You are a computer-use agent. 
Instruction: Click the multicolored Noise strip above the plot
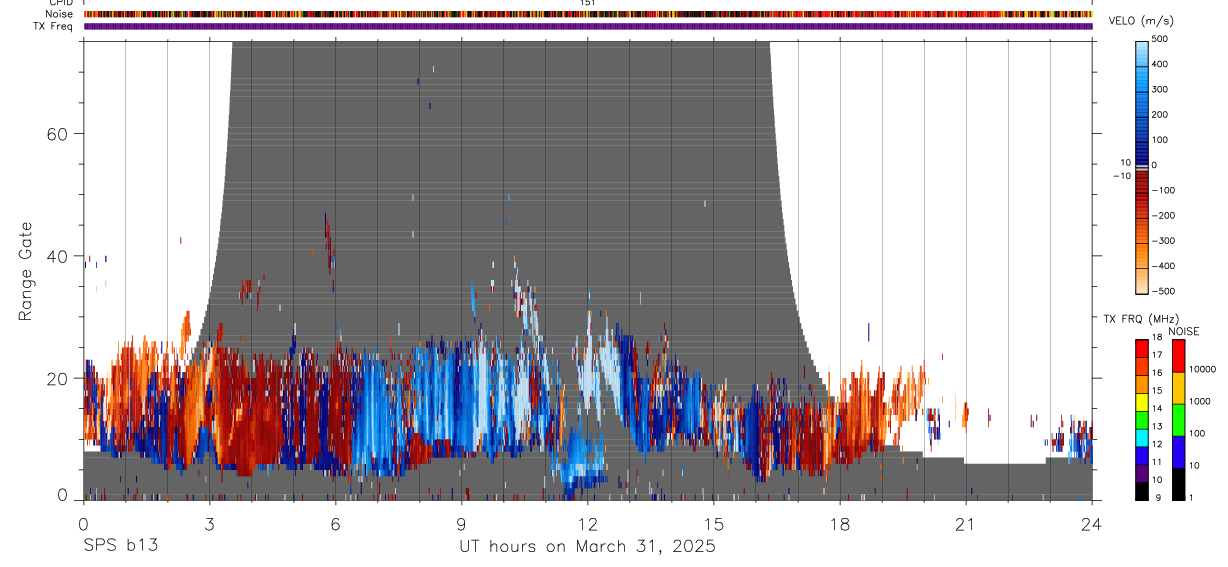tap(587, 14)
